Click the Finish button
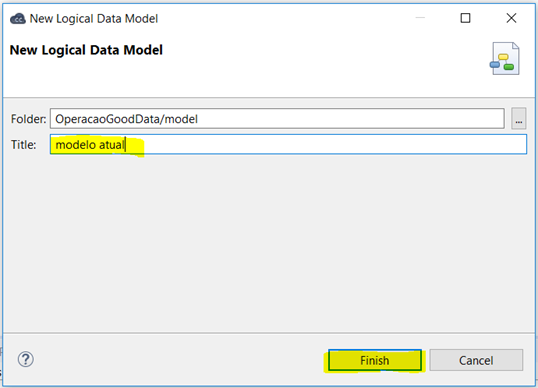The height and width of the screenshot is (388, 538). pyautogui.click(x=375, y=360)
